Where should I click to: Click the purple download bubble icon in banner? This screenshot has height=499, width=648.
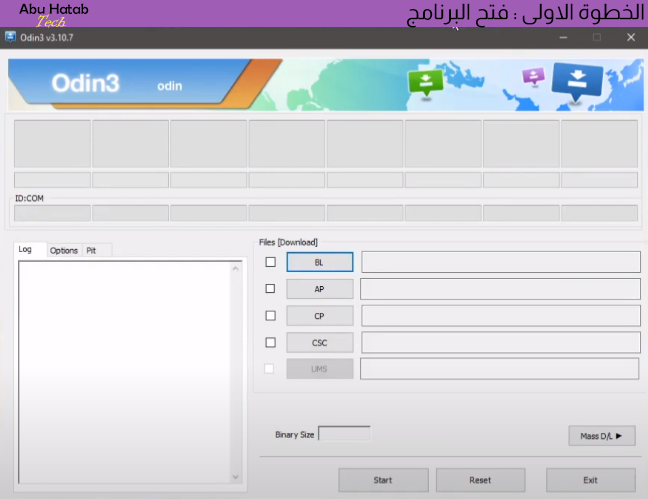(x=533, y=77)
